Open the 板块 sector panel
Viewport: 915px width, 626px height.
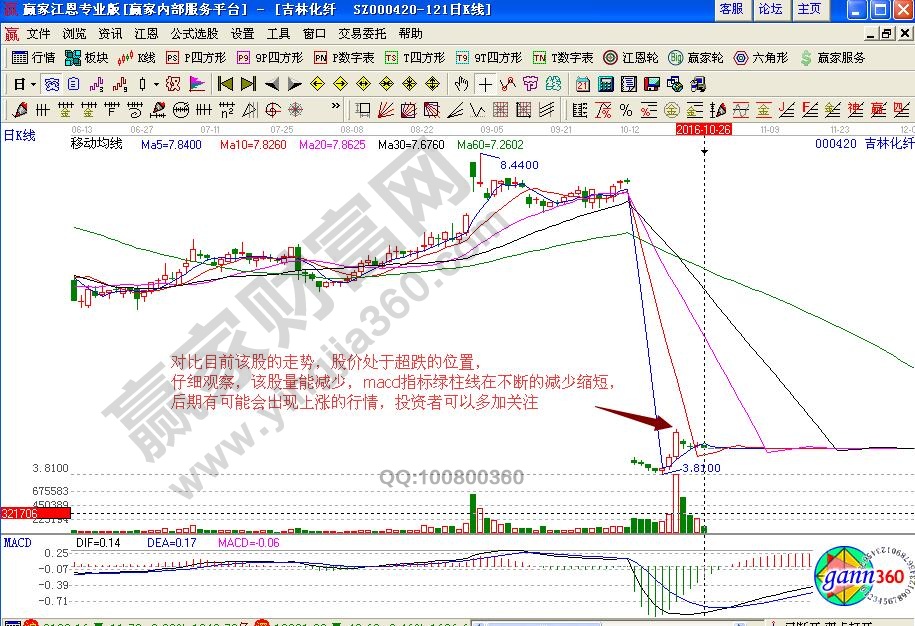tap(86, 58)
